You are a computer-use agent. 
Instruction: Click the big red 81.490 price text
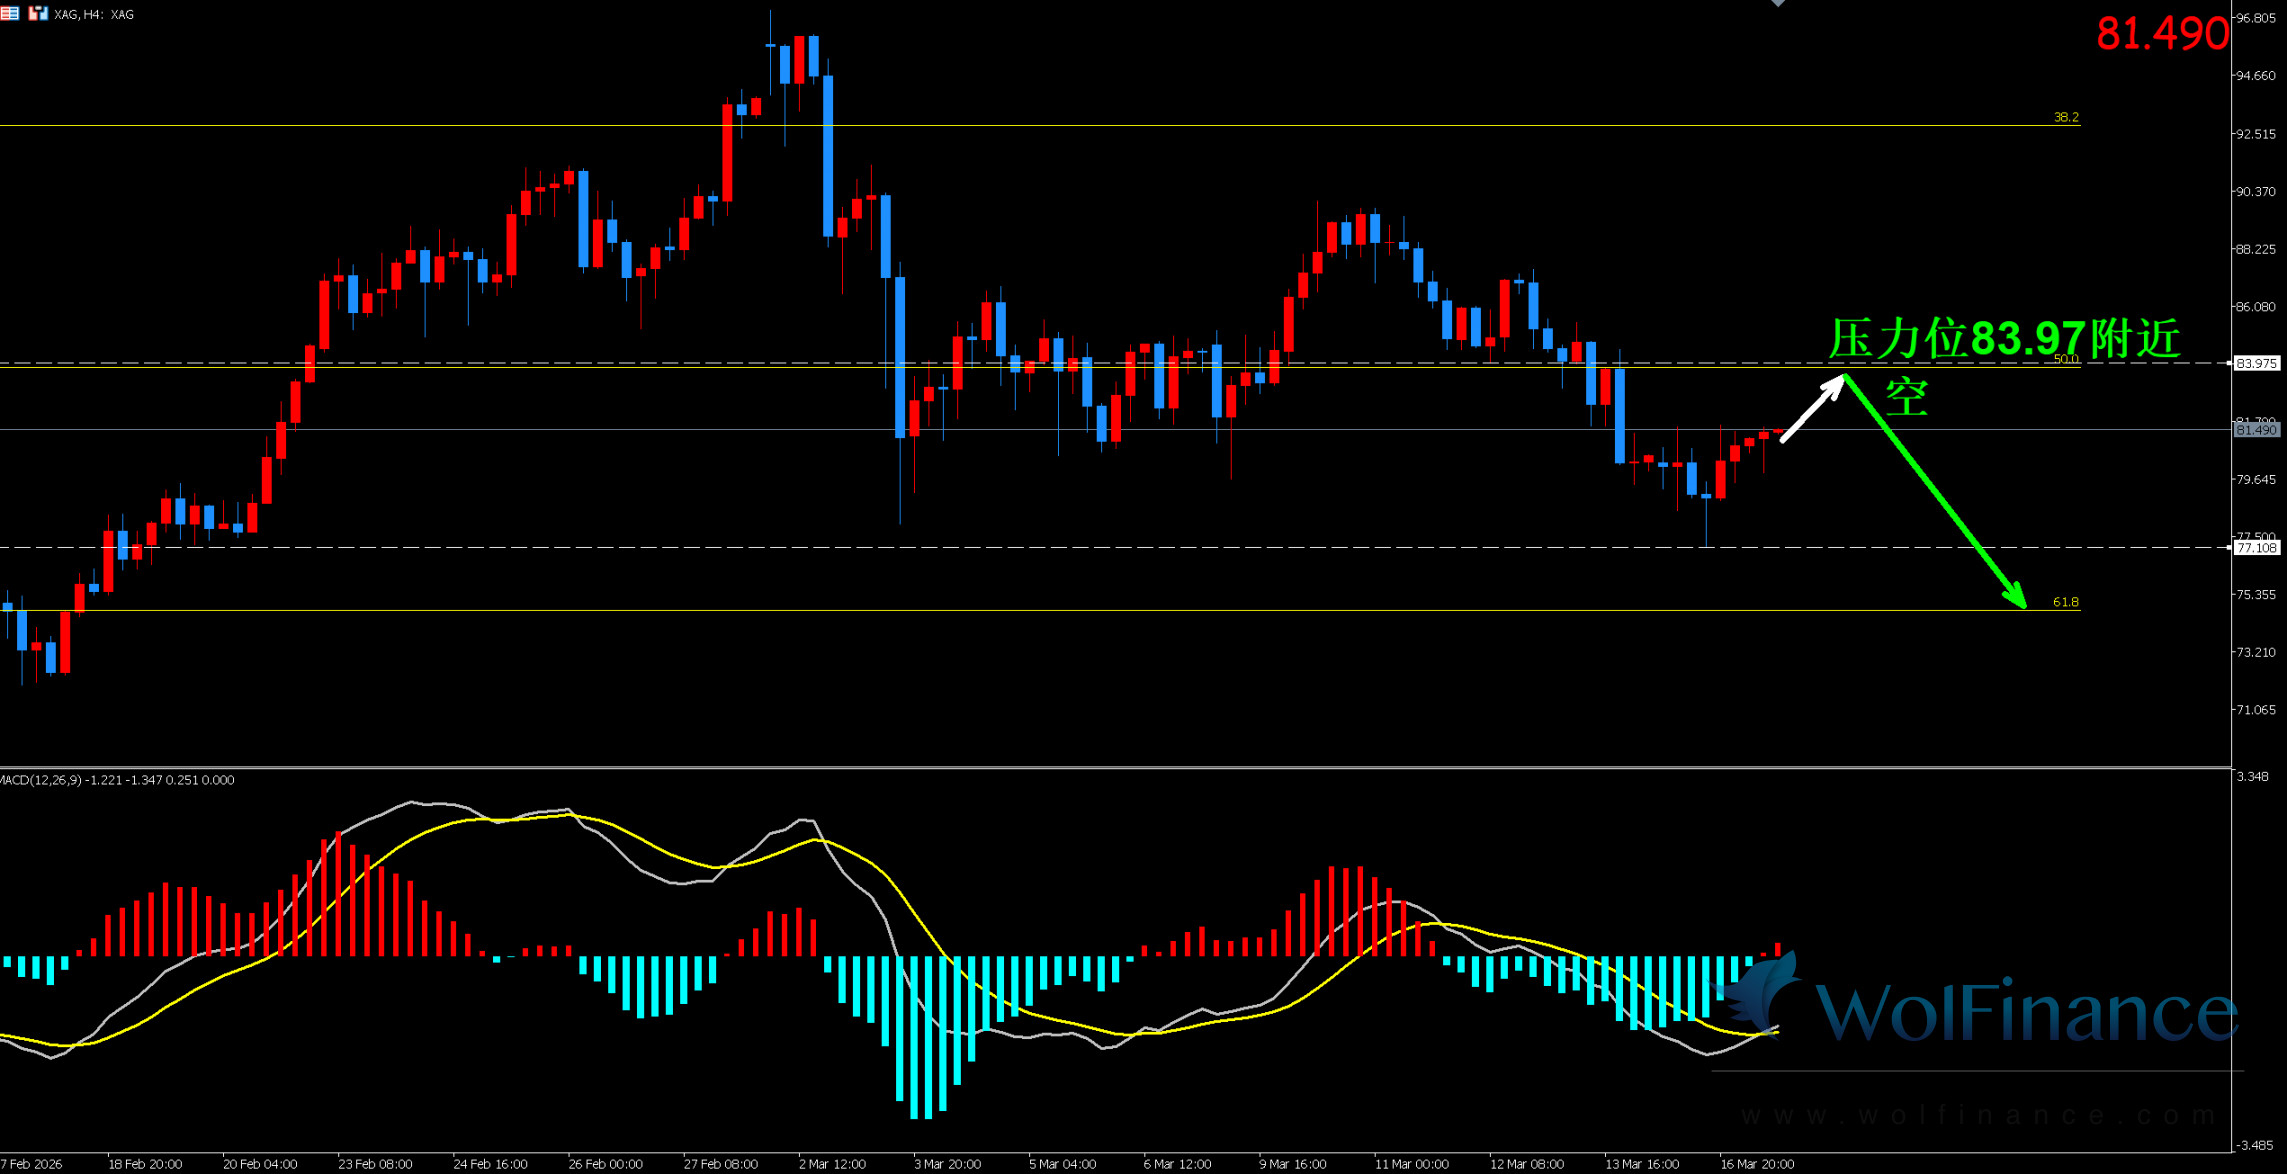coord(2161,34)
